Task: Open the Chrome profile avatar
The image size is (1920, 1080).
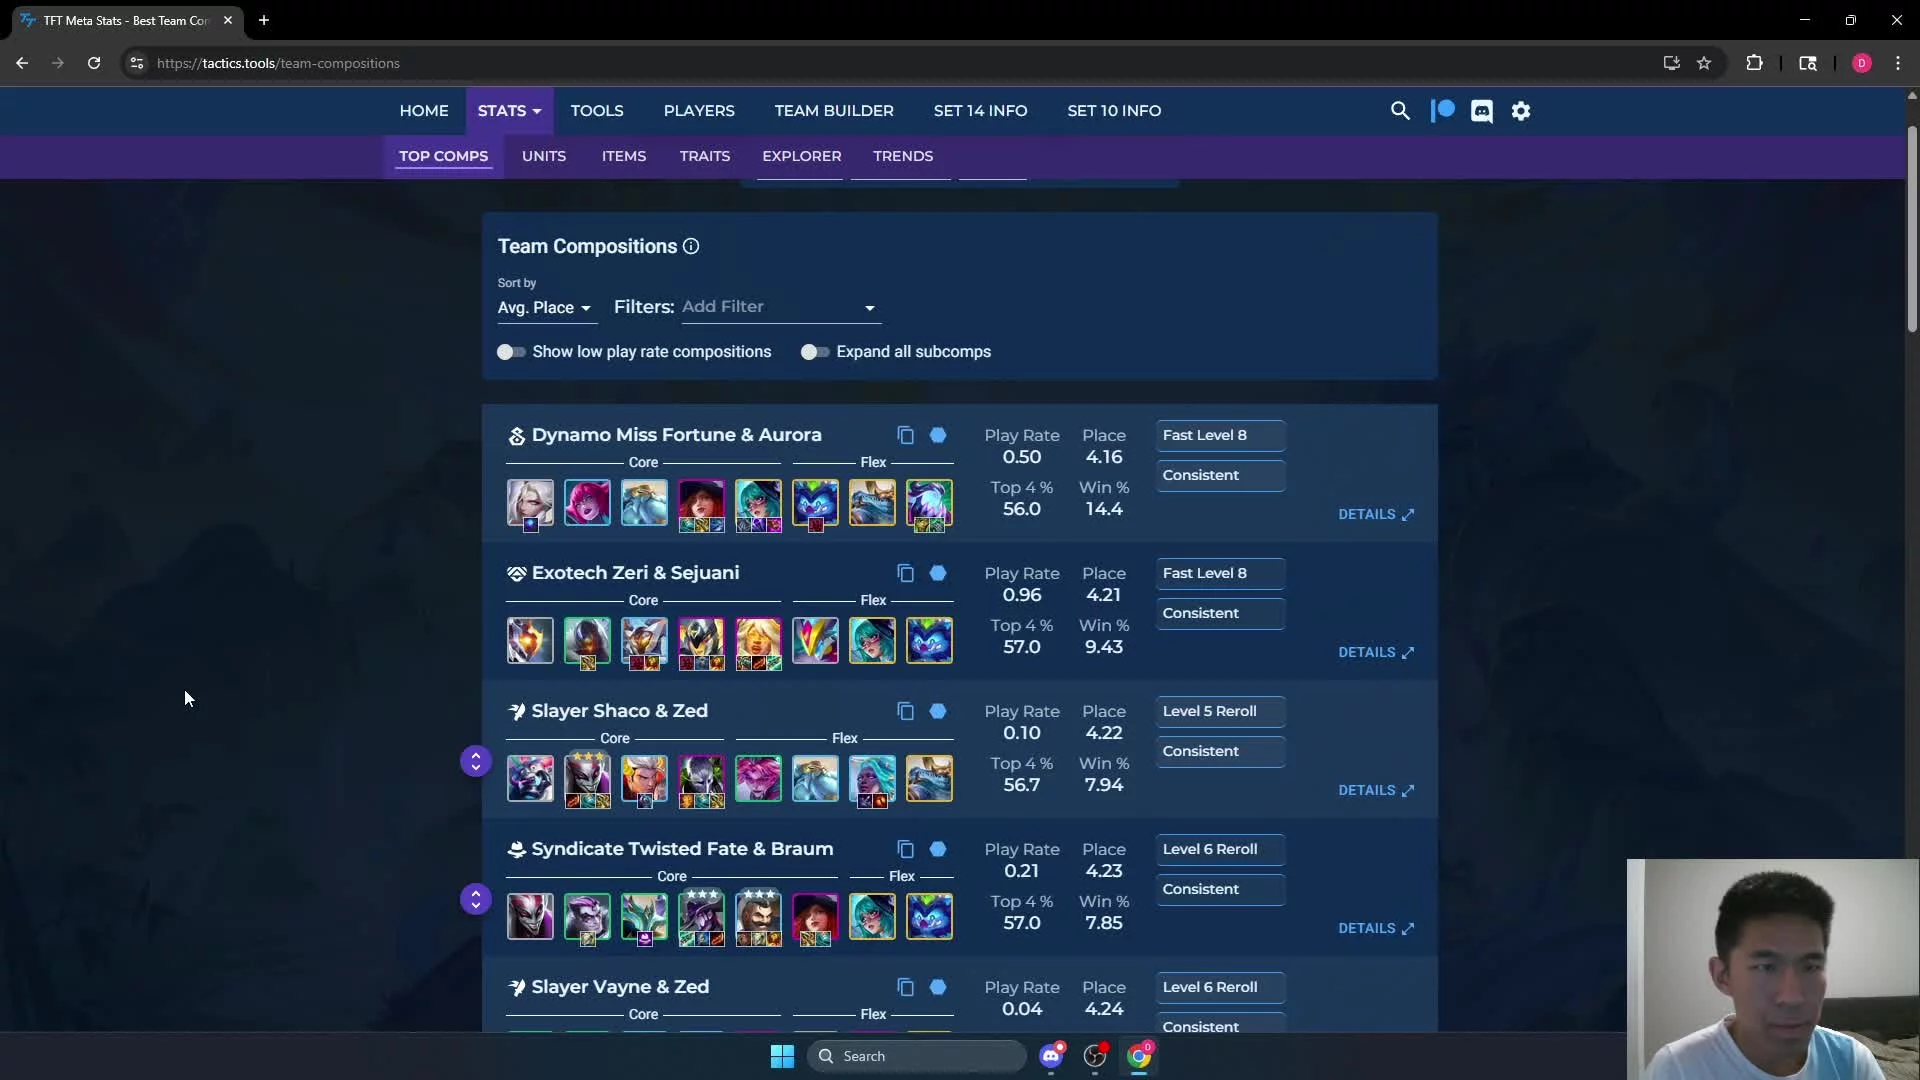Action: pyautogui.click(x=1861, y=63)
